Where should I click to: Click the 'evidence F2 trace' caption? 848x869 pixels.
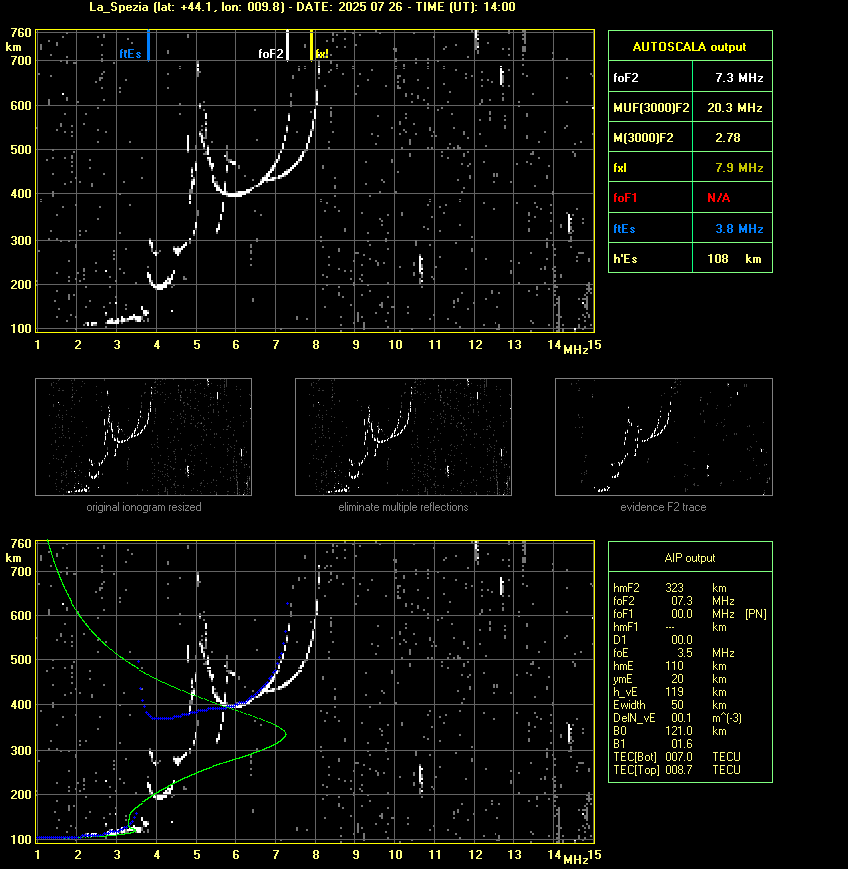point(663,507)
